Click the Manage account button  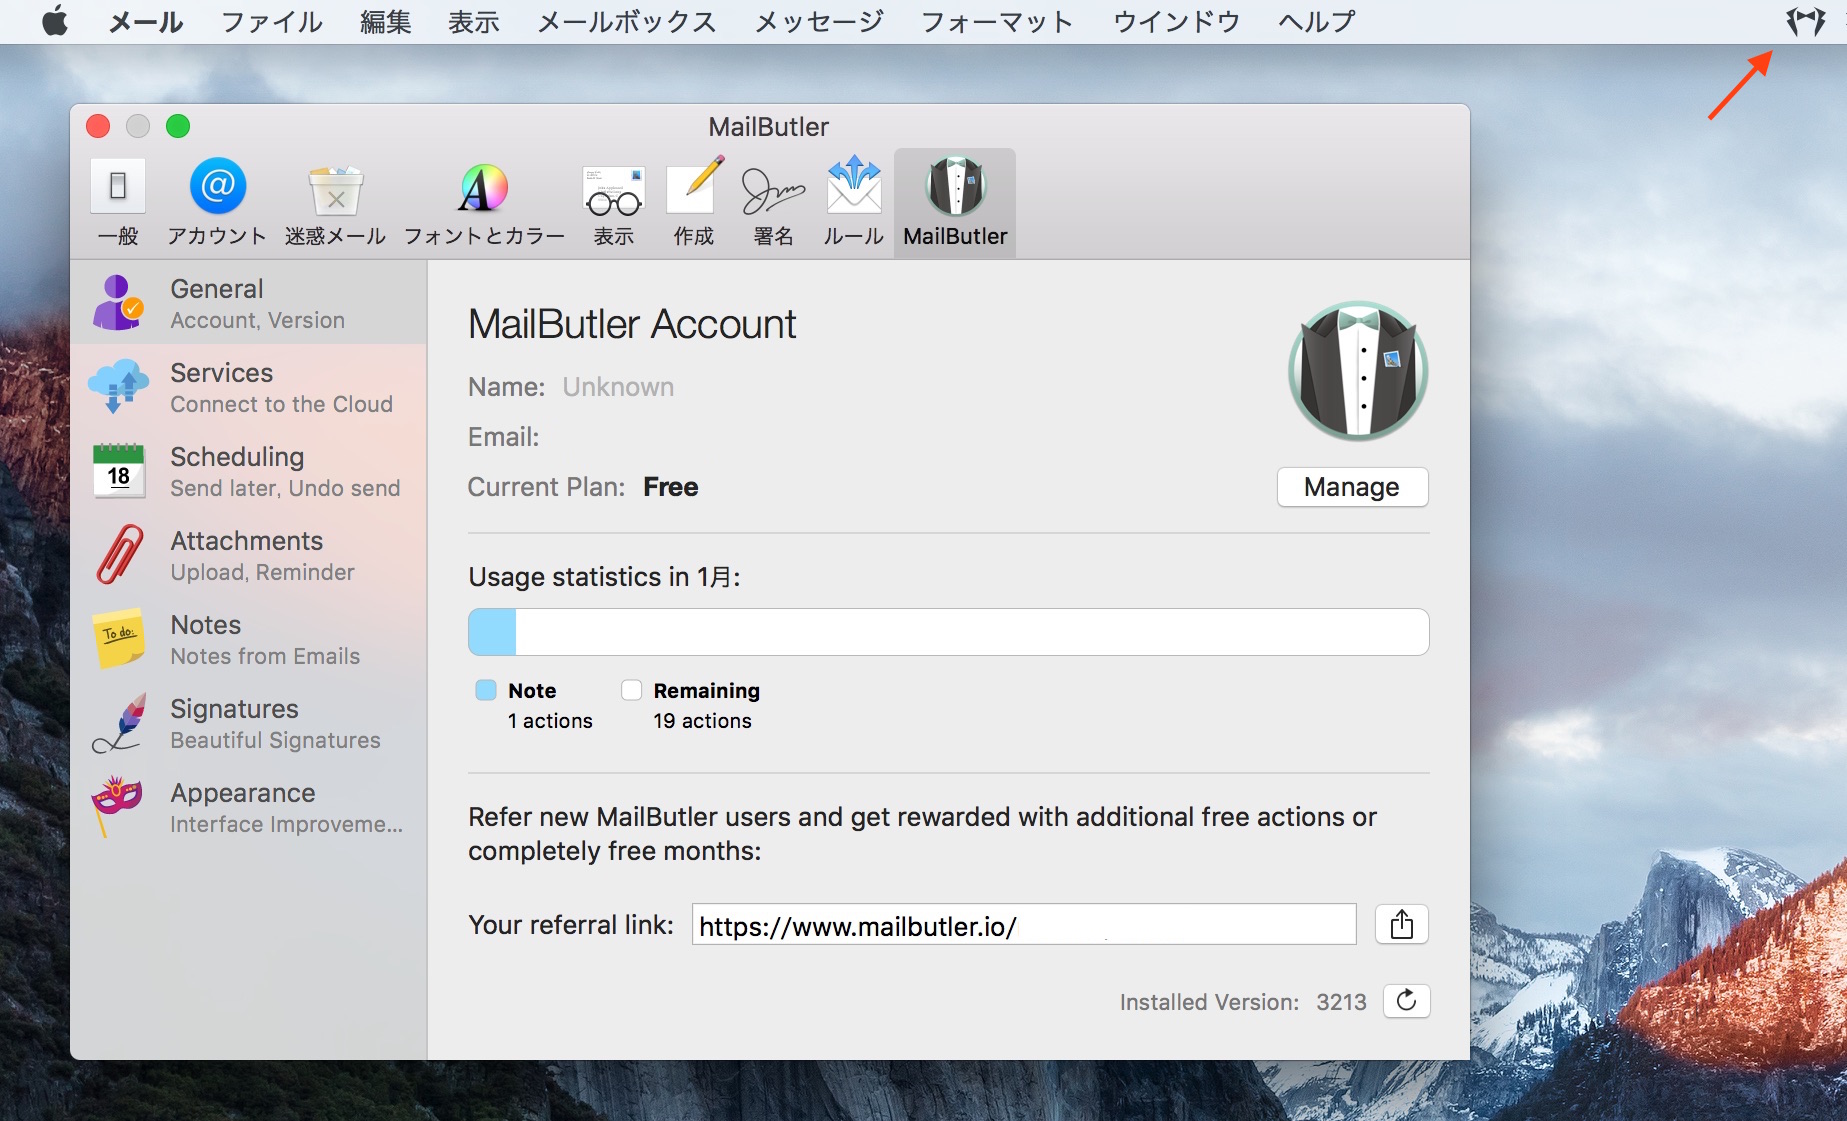tap(1352, 487)
